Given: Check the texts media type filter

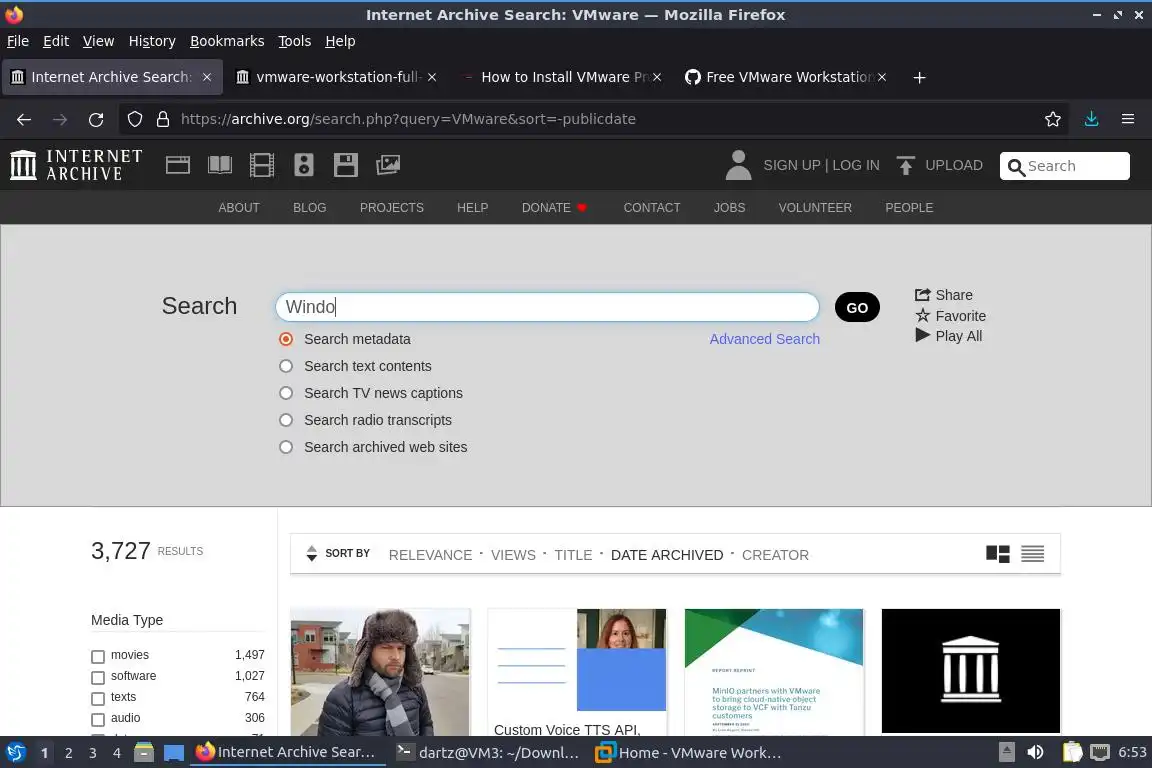Looking at the screenshot, I should coord(98,698).
